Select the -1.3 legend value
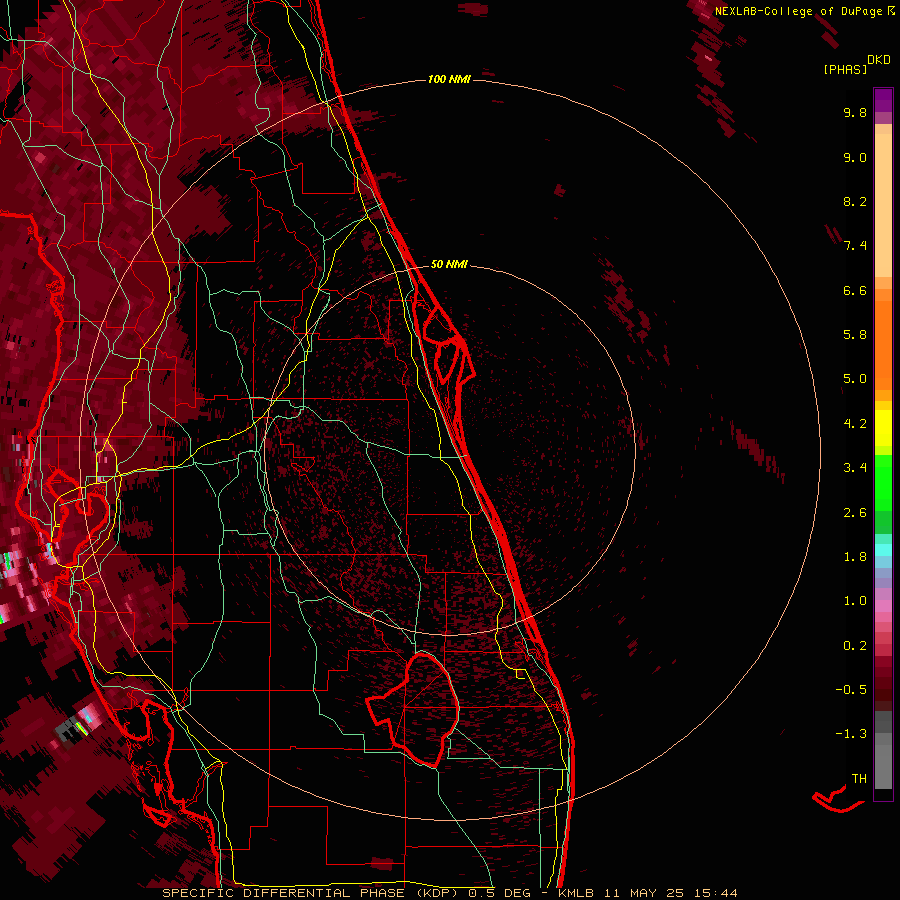The width and height of the screenshot is (900, 900). pyautogui.click(x=851, y=734)
